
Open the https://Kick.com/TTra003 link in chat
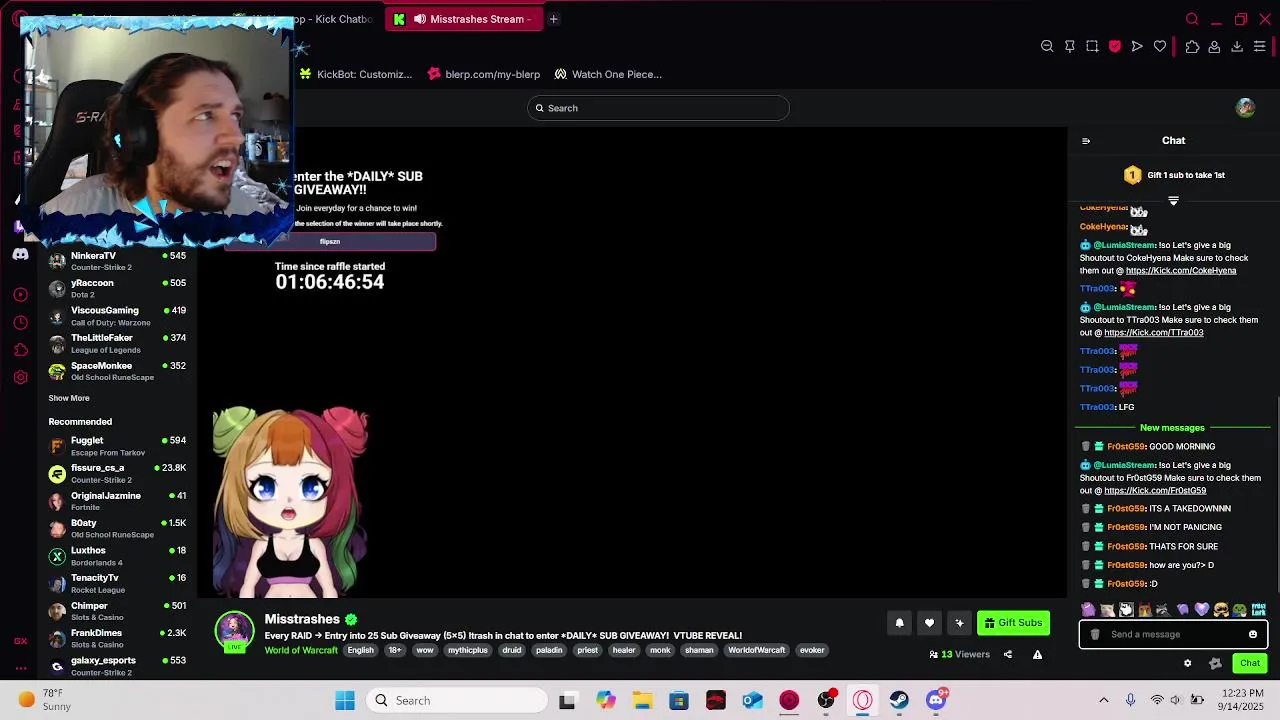point(1154,333)
